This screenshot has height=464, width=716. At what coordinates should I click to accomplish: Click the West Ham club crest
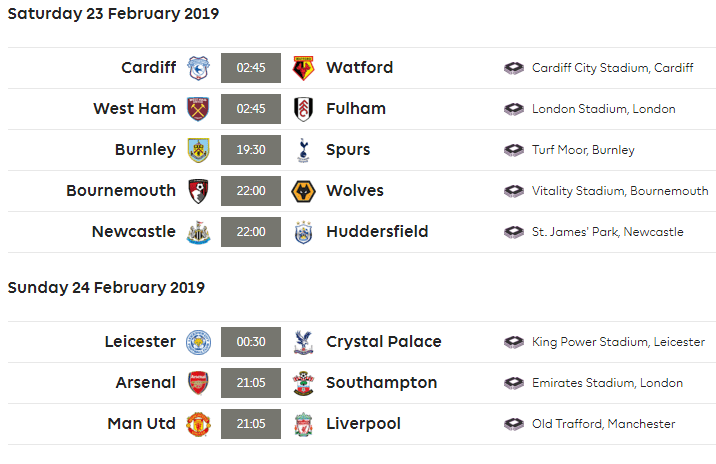pos(197,109)
